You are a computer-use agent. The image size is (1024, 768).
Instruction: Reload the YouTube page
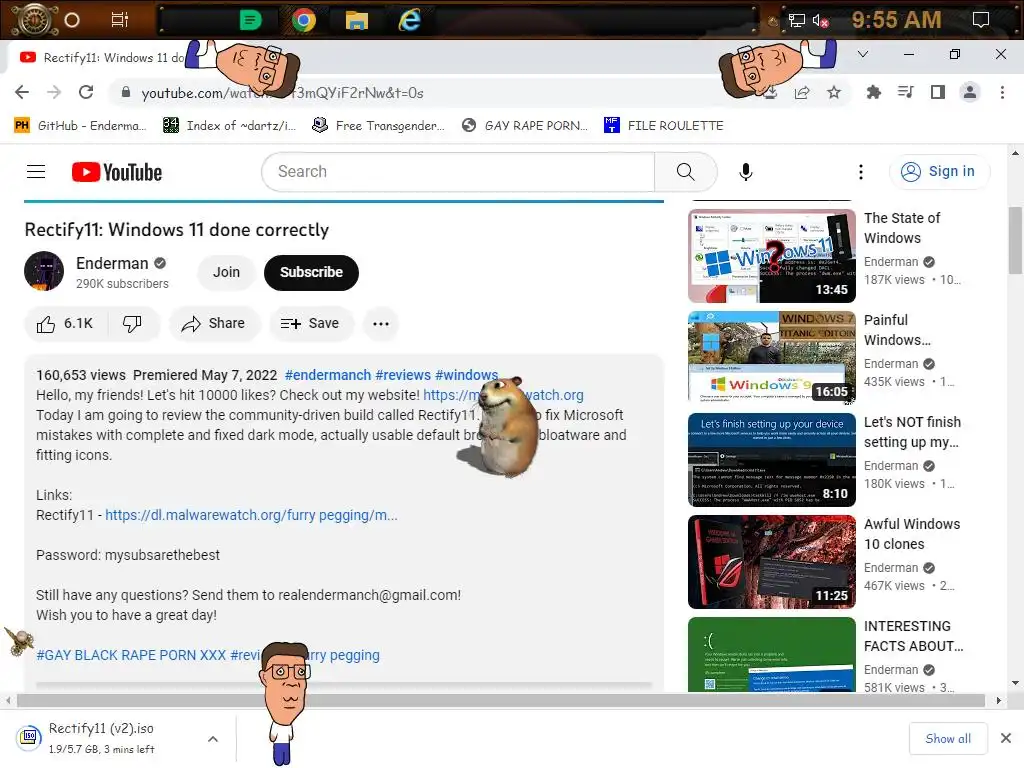(86, 92)
